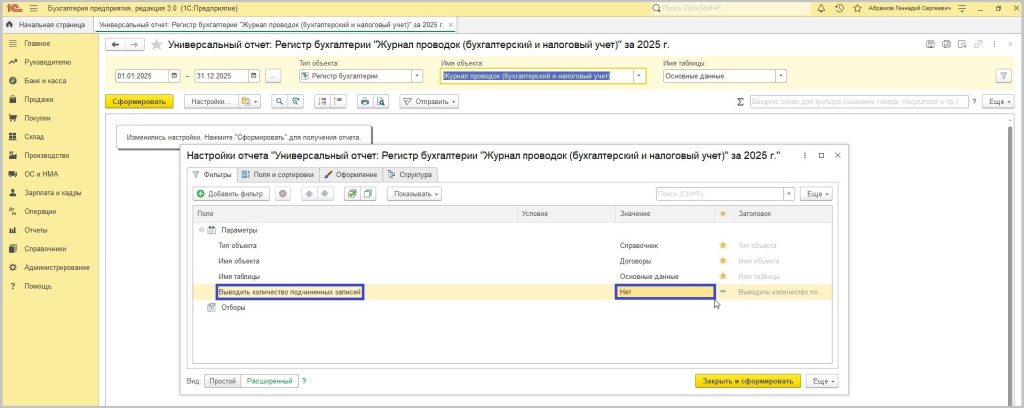Screen dimensions: 1024x408
Task: Collapse the Параметры tree group
Action: pyautogui.click(x=200, y=229)
